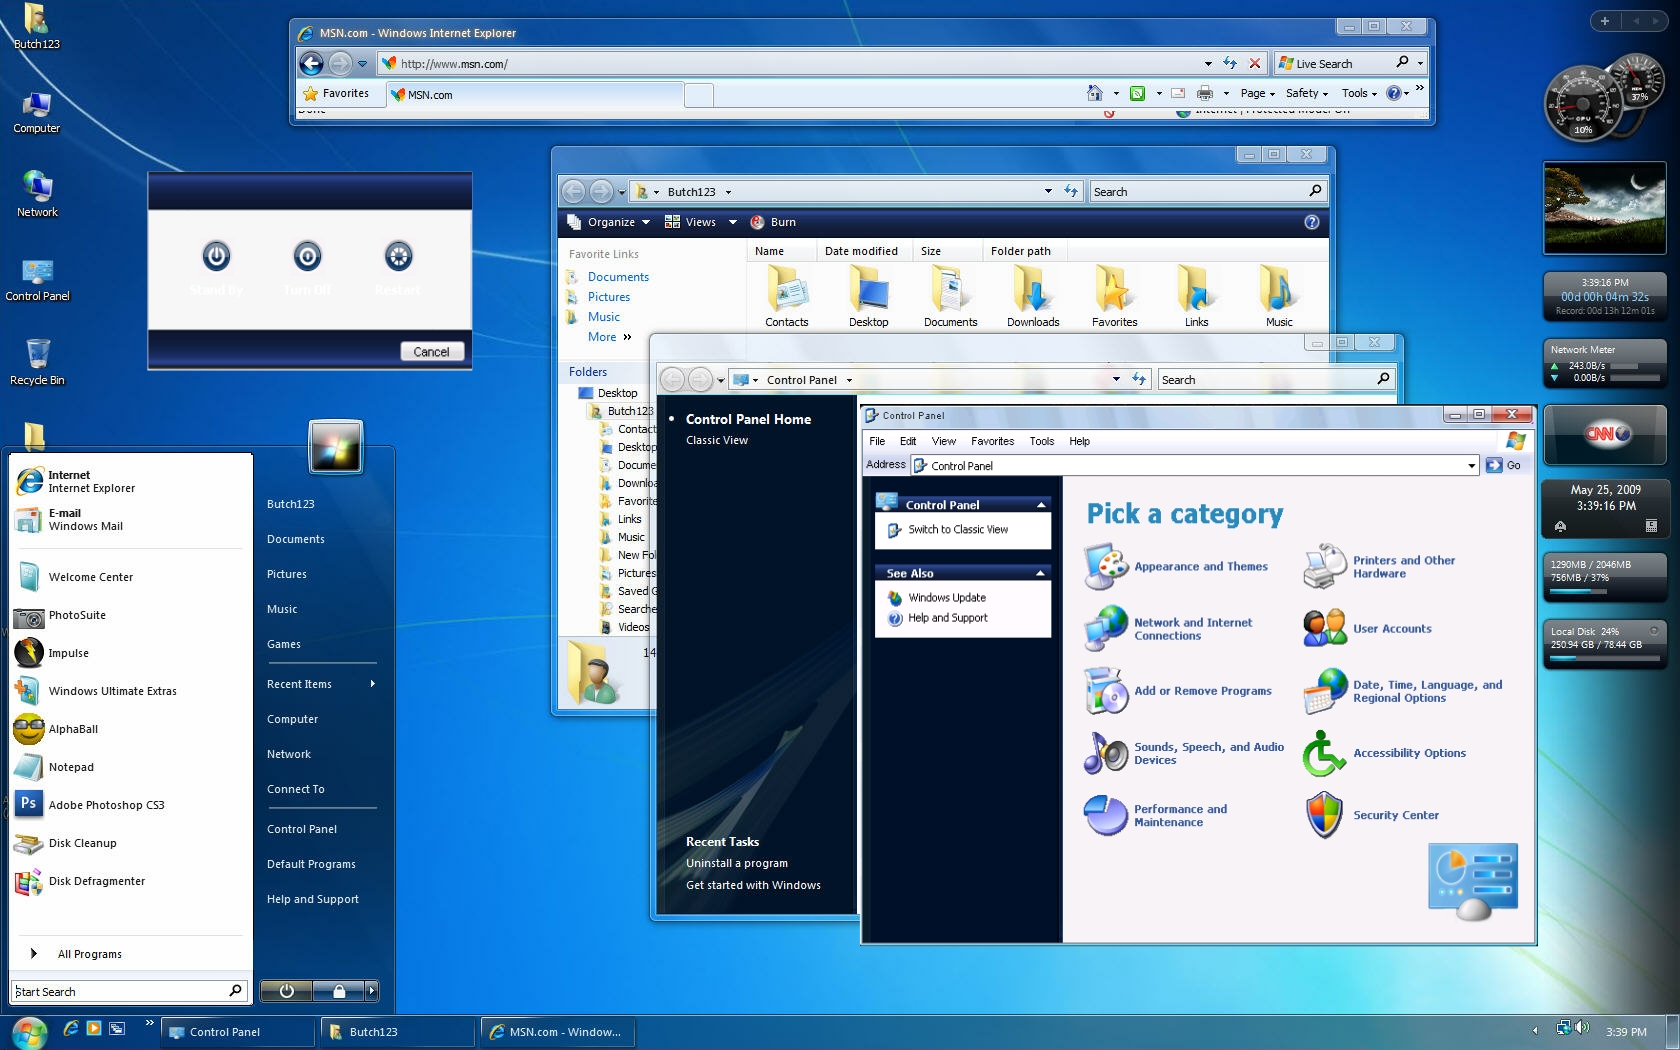Open the Security Center
This screenshot has width=1680, height=1050.
[x=1396, y=815]
